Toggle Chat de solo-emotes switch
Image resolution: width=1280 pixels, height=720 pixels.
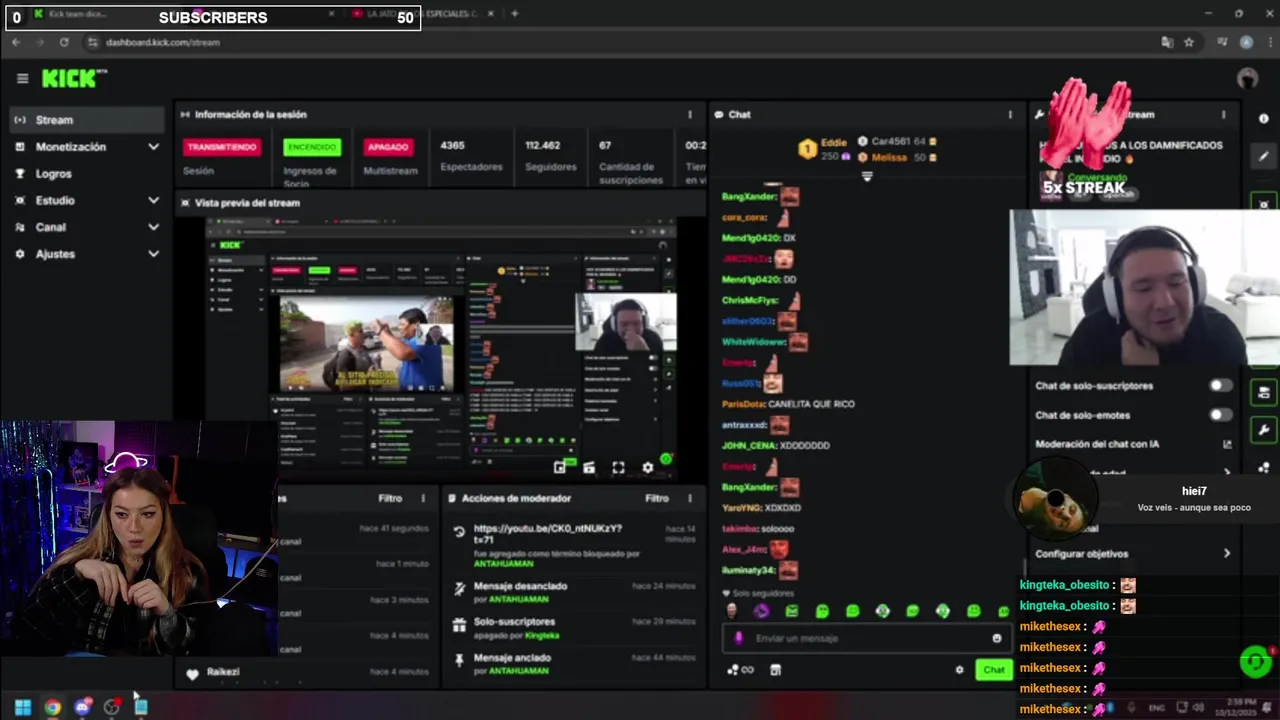coord(1220,415)
